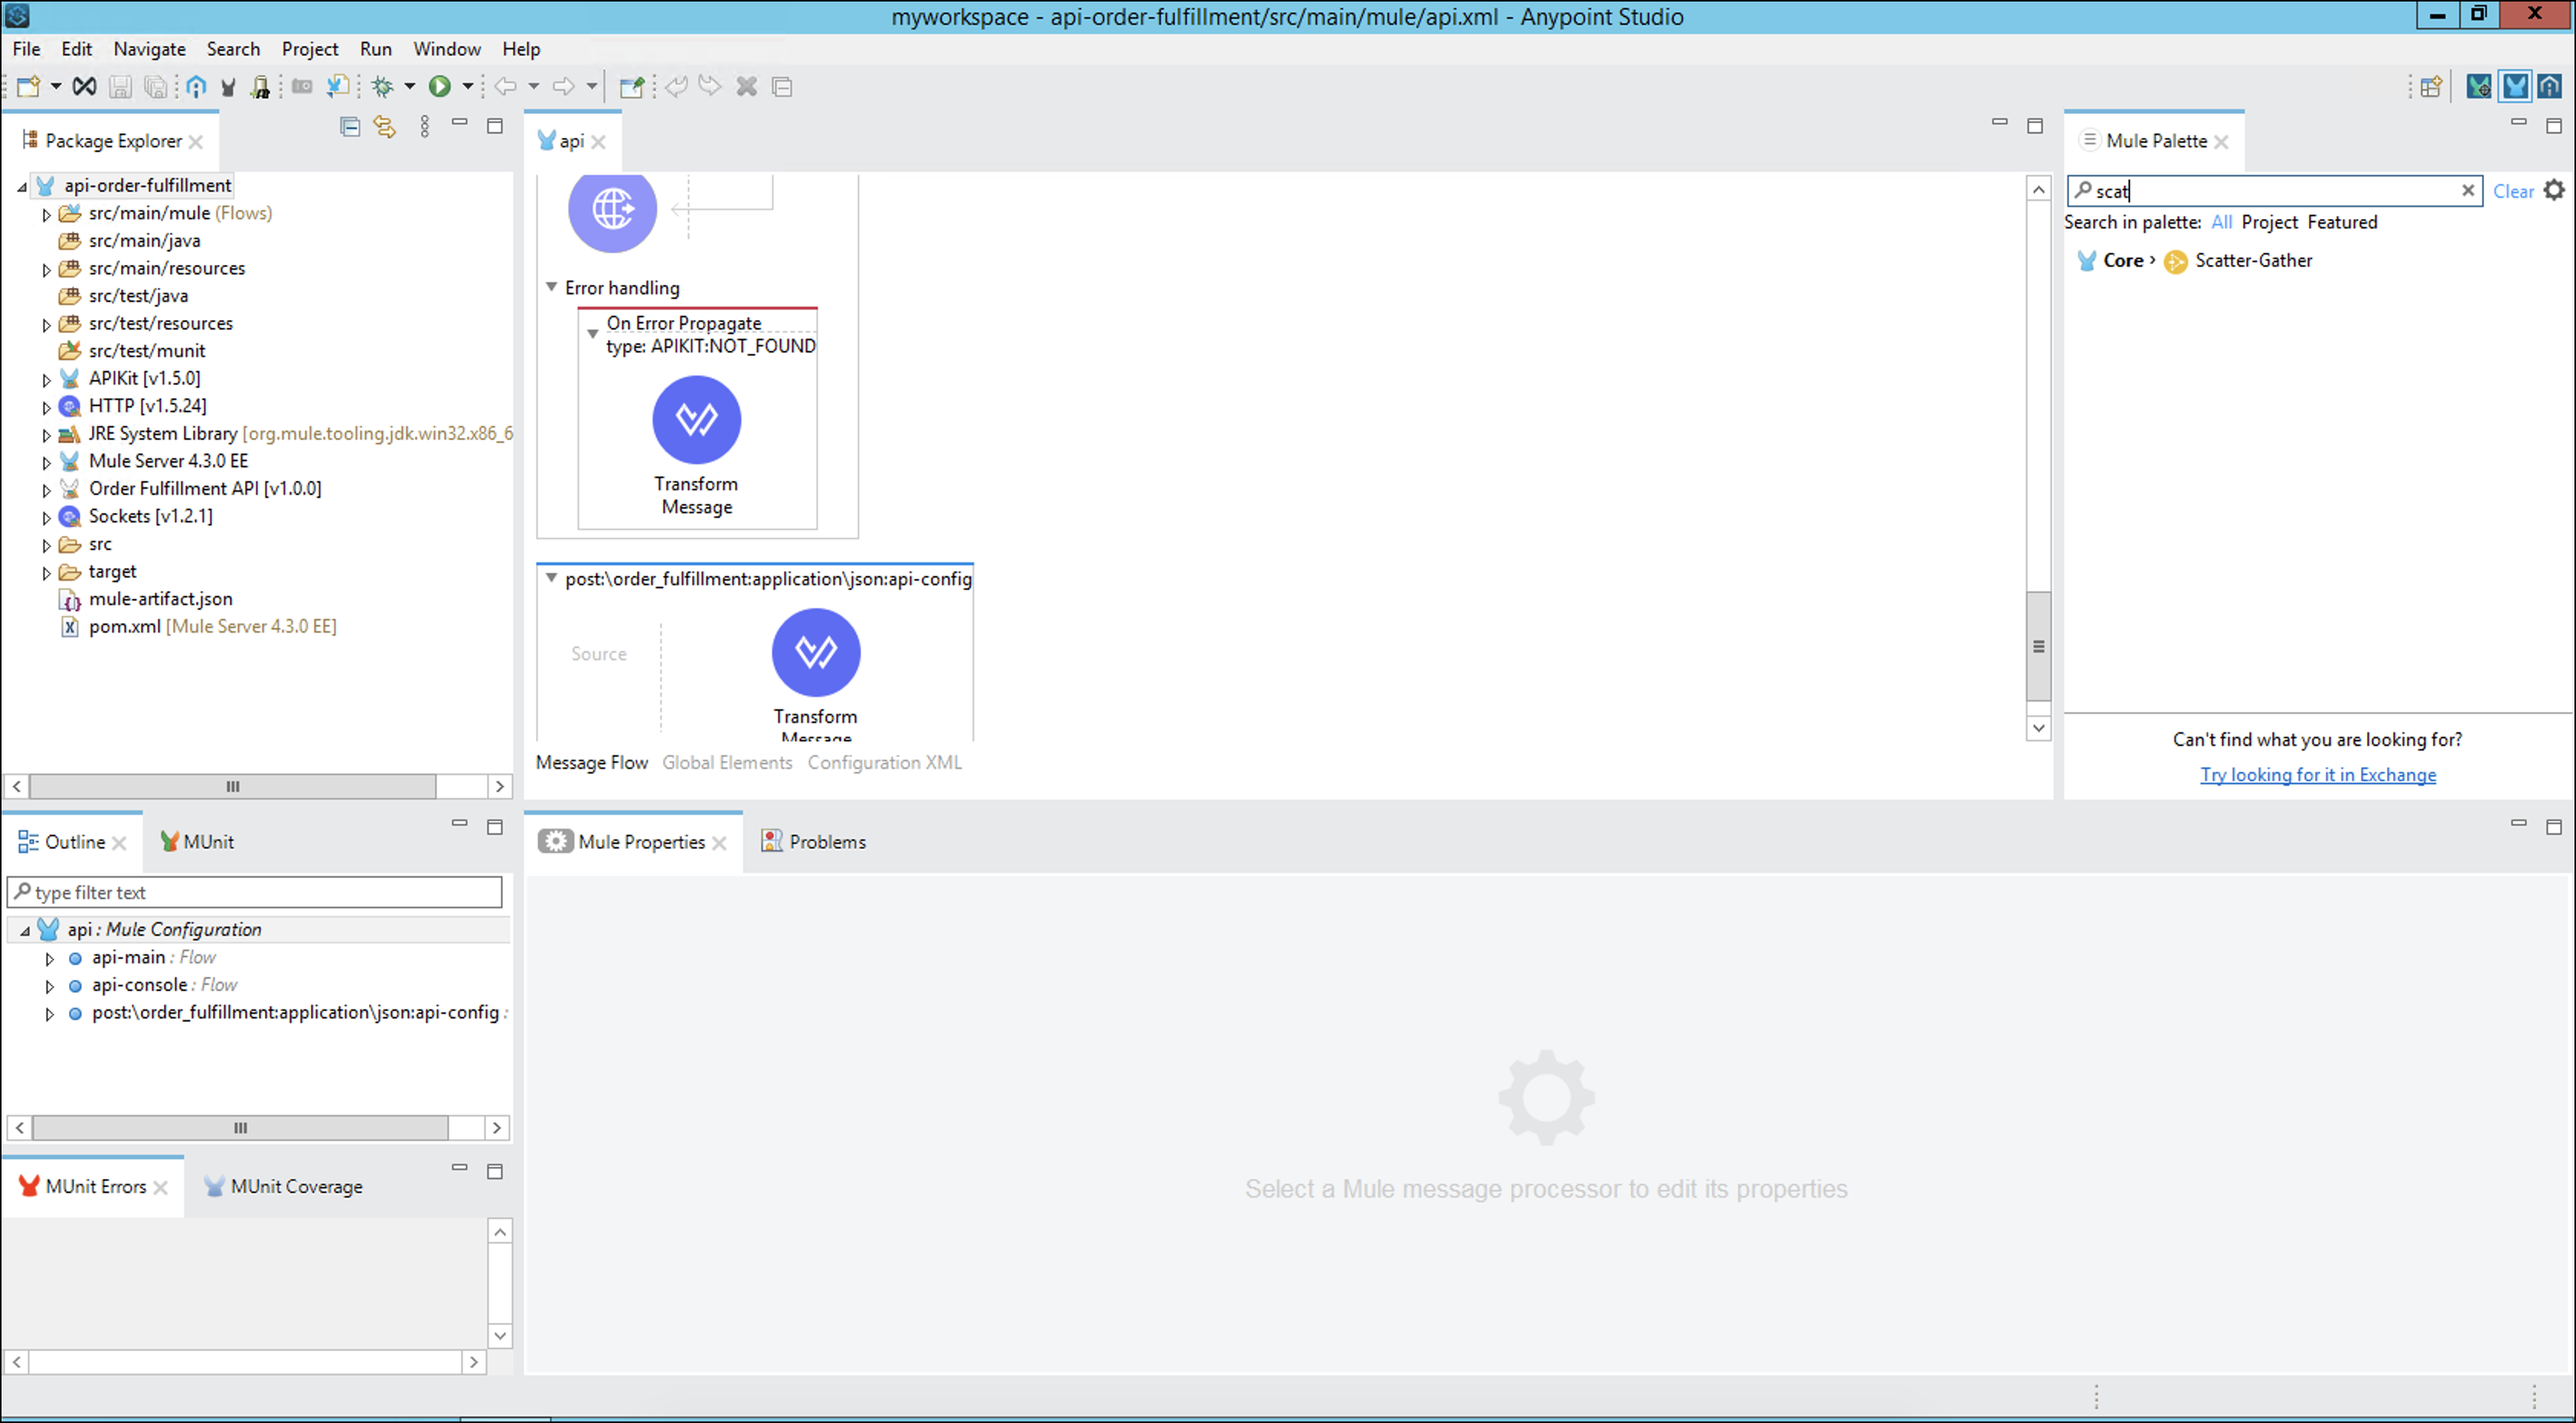The image size is (2576, 1423).
Task: Switch to the Mule Design perspective icon
Action: 2514,87
